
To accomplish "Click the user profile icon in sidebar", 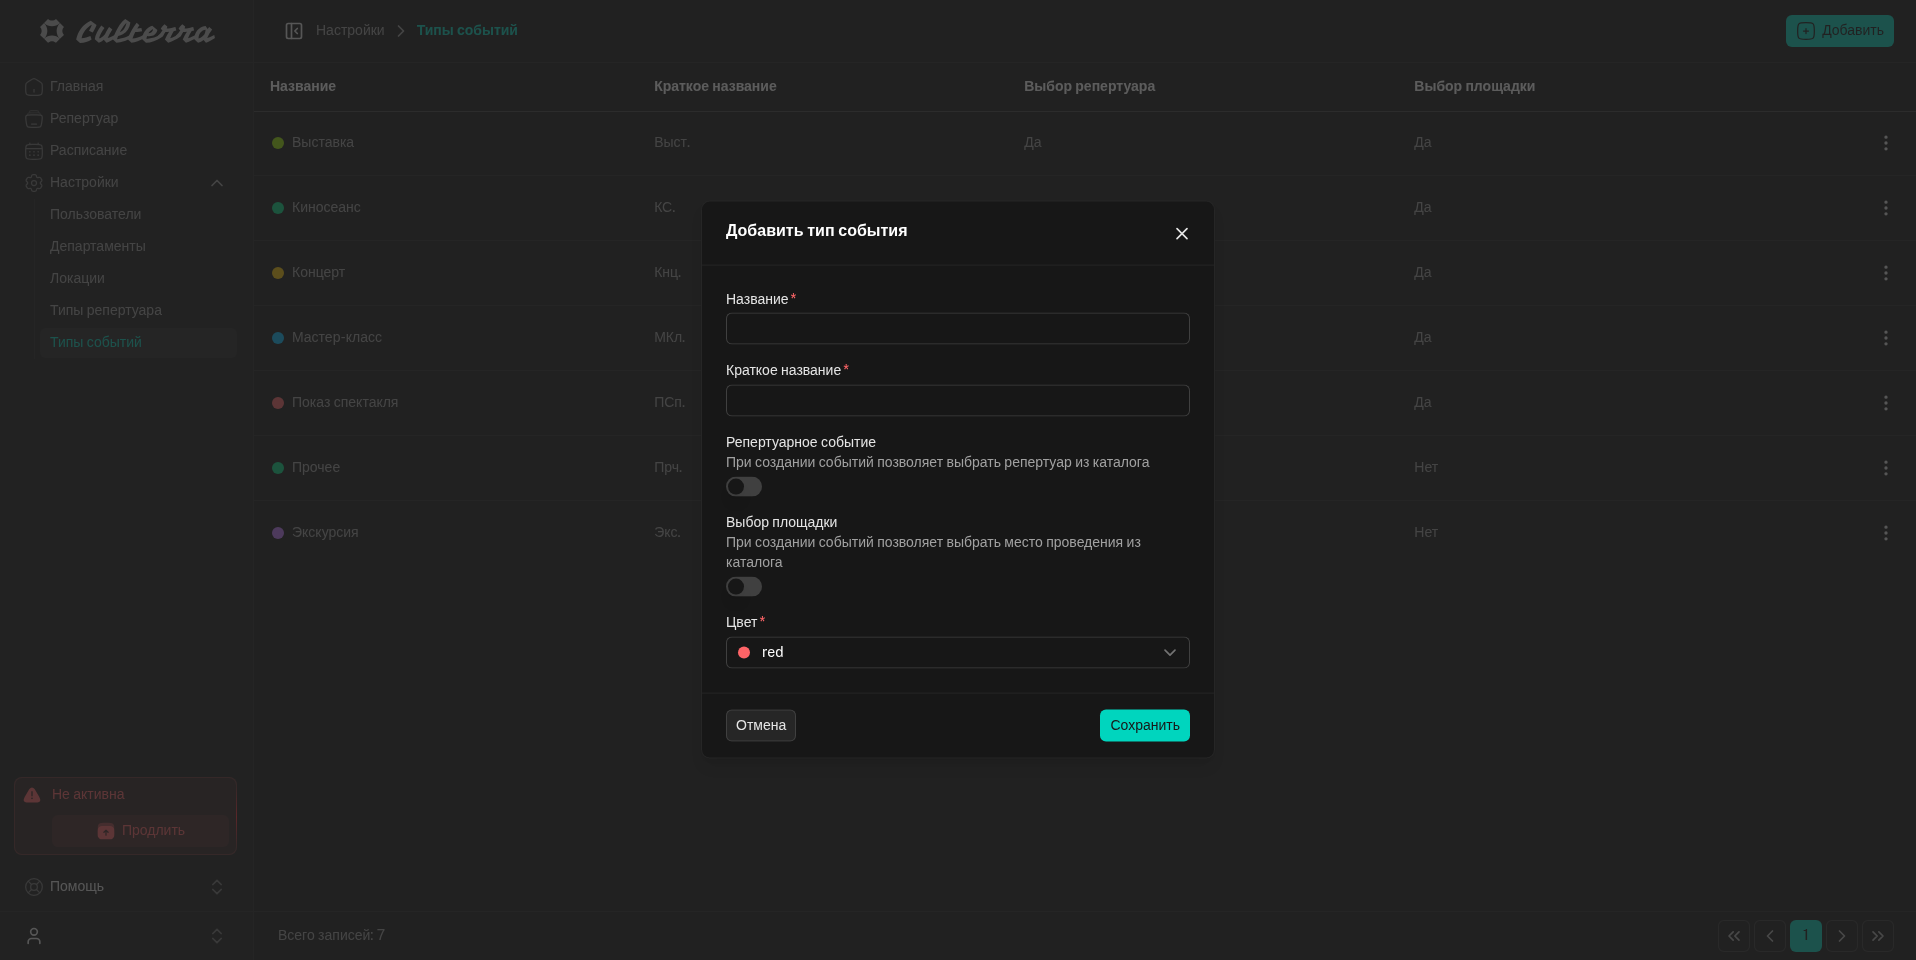I will [x=34, y=936].
